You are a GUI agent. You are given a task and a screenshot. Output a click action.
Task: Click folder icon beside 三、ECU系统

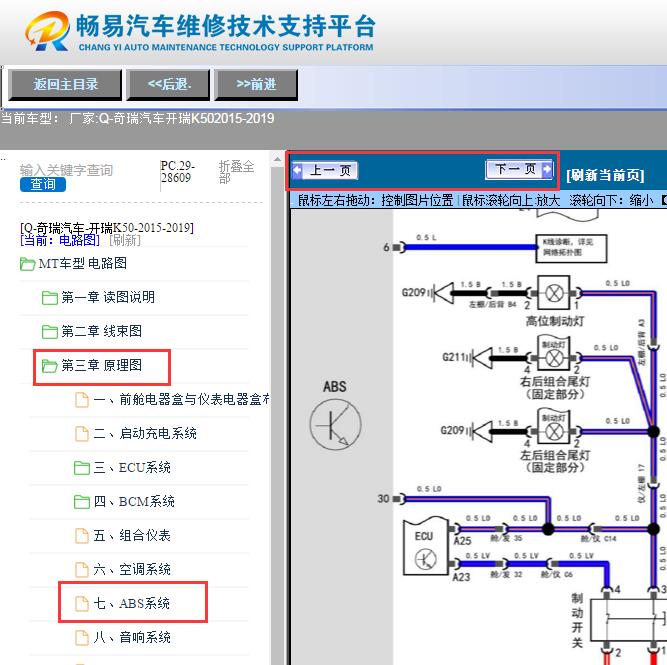(82, 468)
